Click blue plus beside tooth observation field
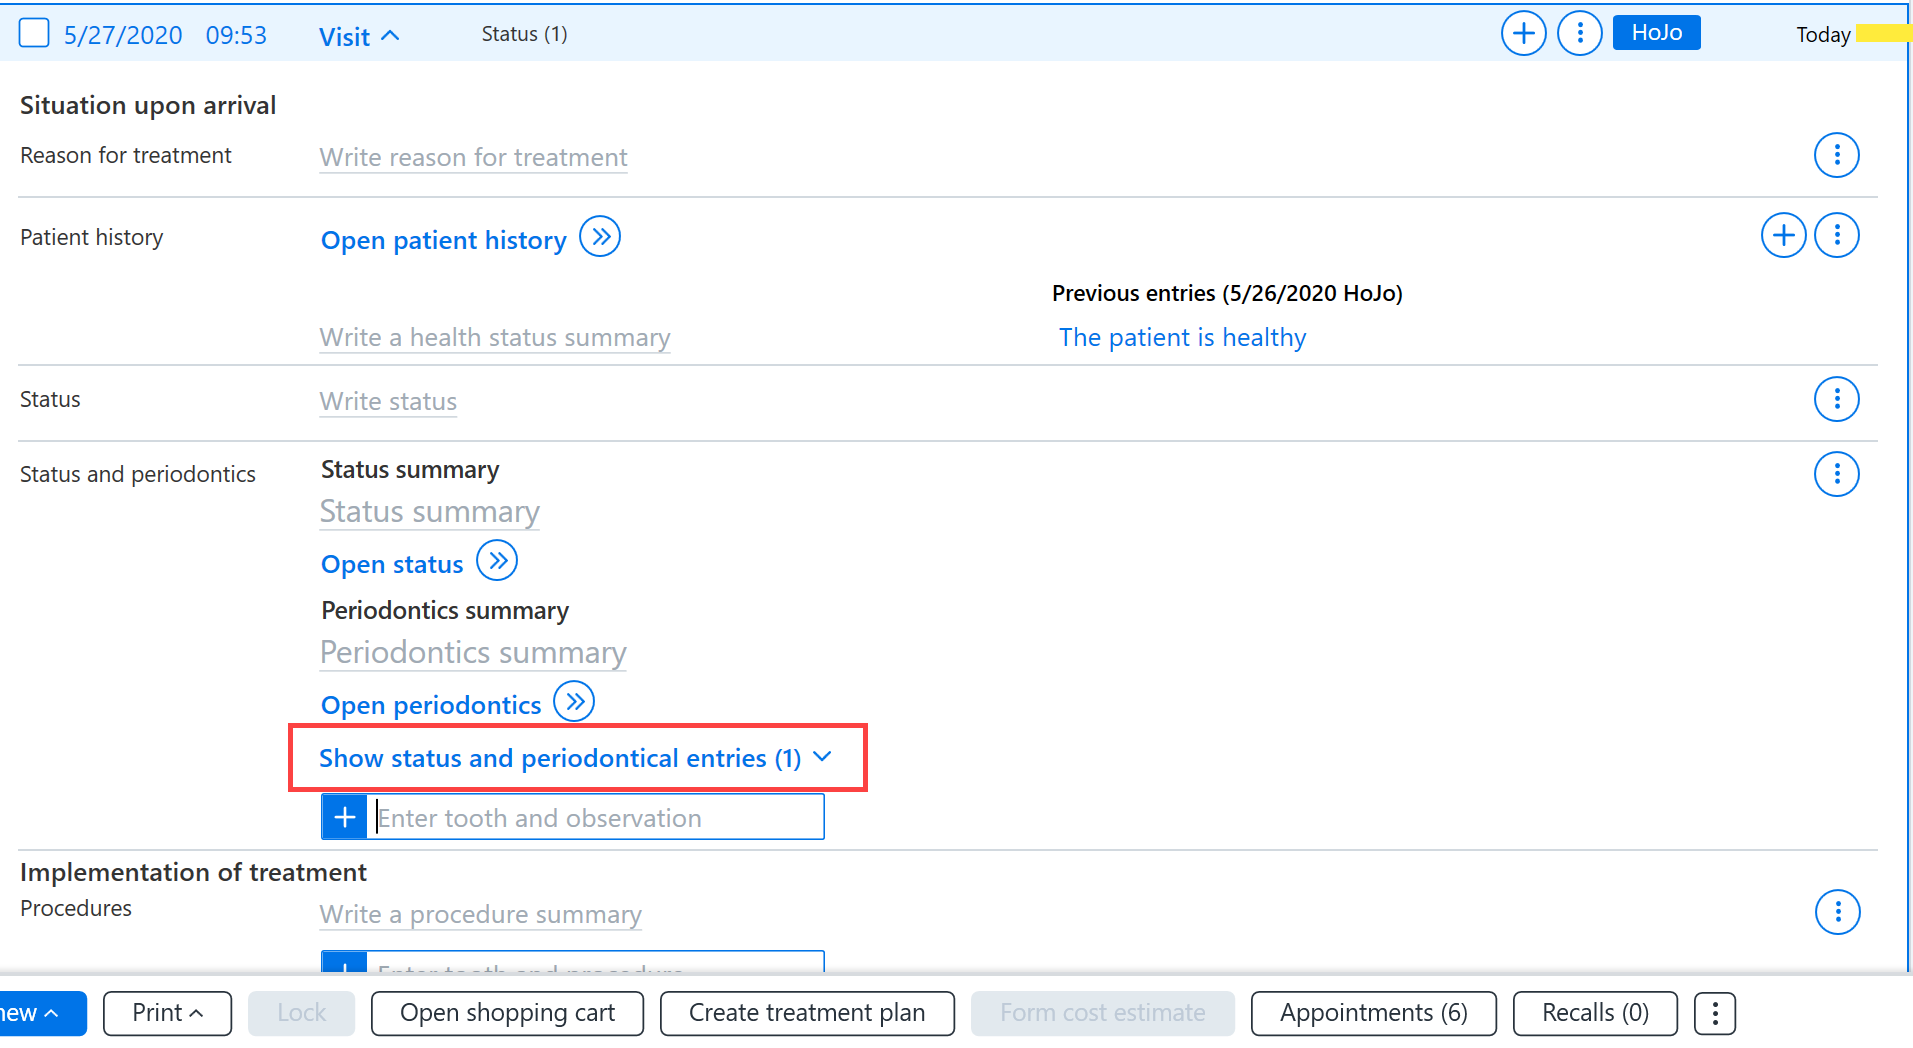The image size is (1913, 1048). pyautogui.click(x=345, y=817)
